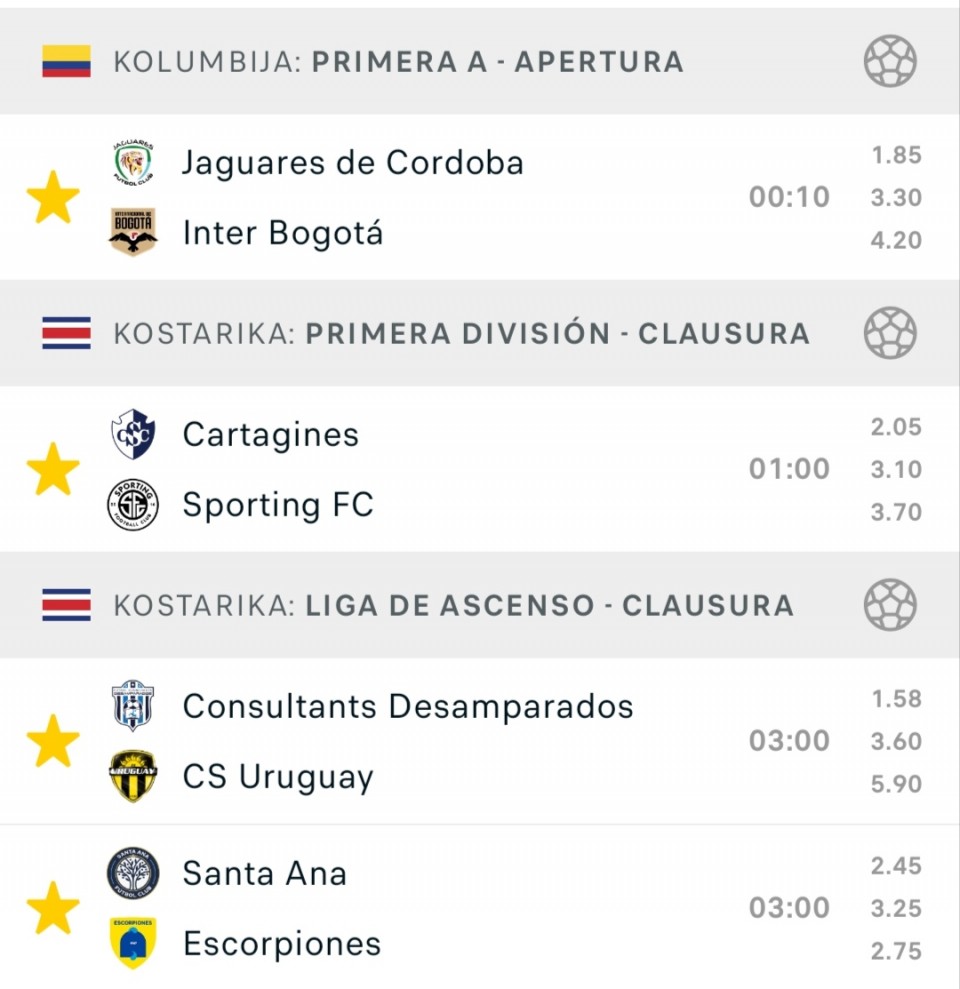Click the soccer ball icon in Kolumbija header
960x989 pixels.
point(889,61)
